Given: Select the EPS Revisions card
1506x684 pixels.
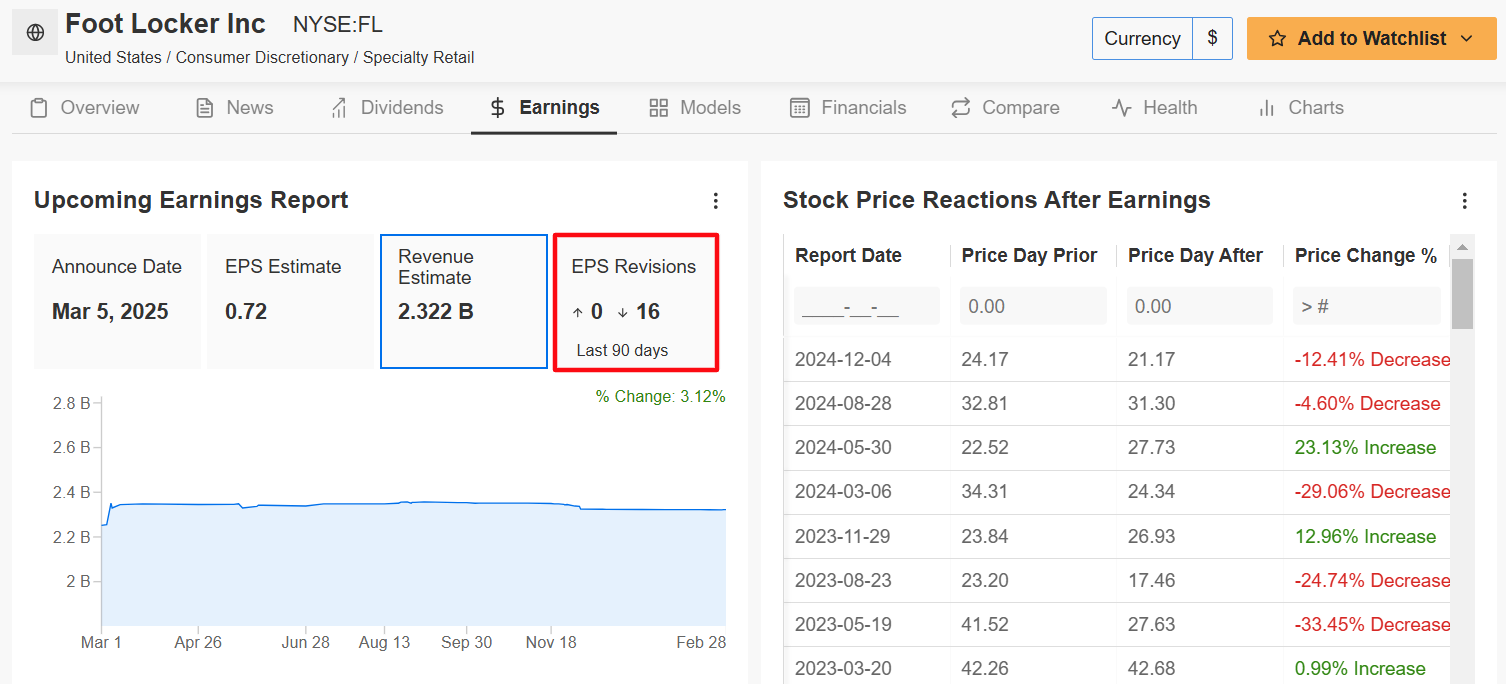Looking at the screenshot, I should [636, 302].
